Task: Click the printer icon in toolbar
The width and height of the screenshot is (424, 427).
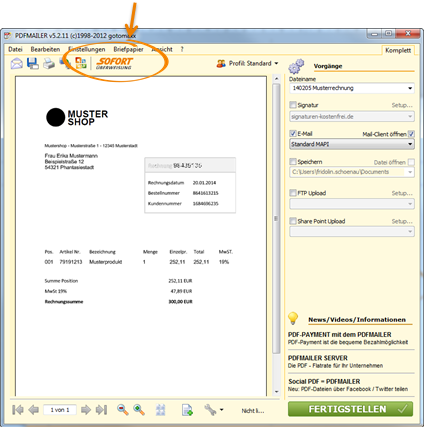Action: 49,63
